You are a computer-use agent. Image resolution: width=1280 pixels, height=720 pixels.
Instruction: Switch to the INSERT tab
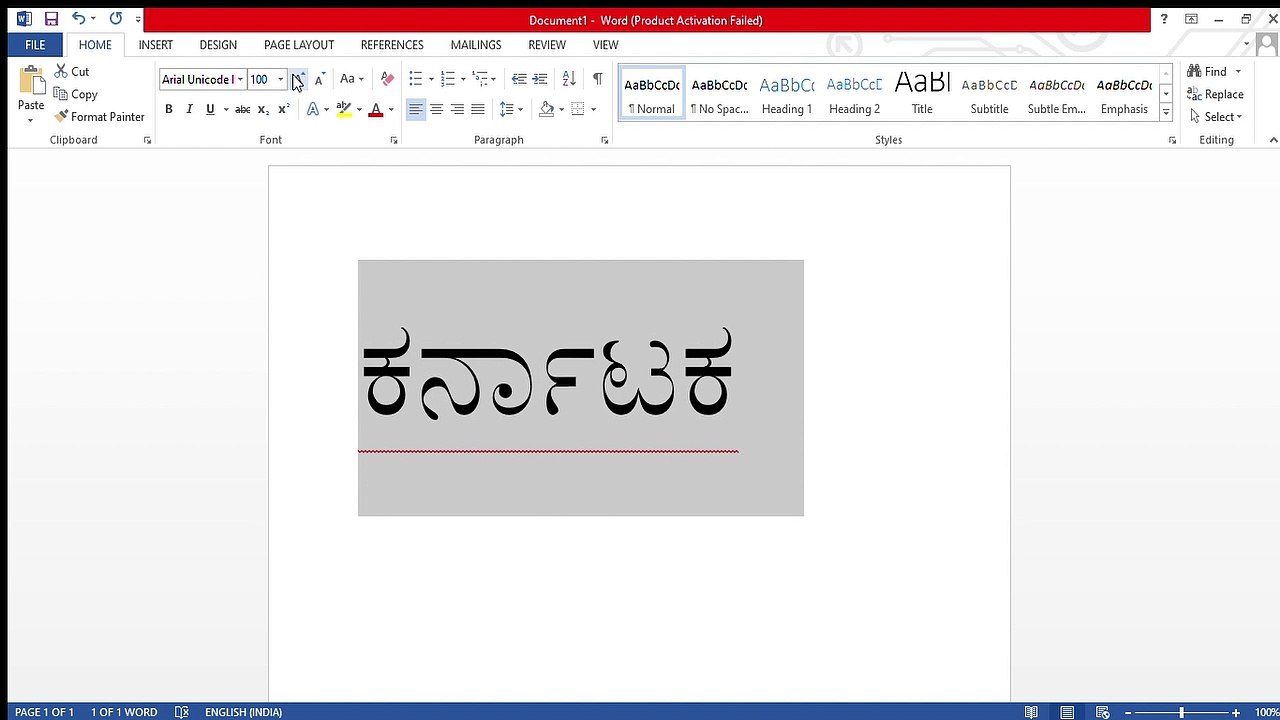pyautogui.click(x=156, y=45)
